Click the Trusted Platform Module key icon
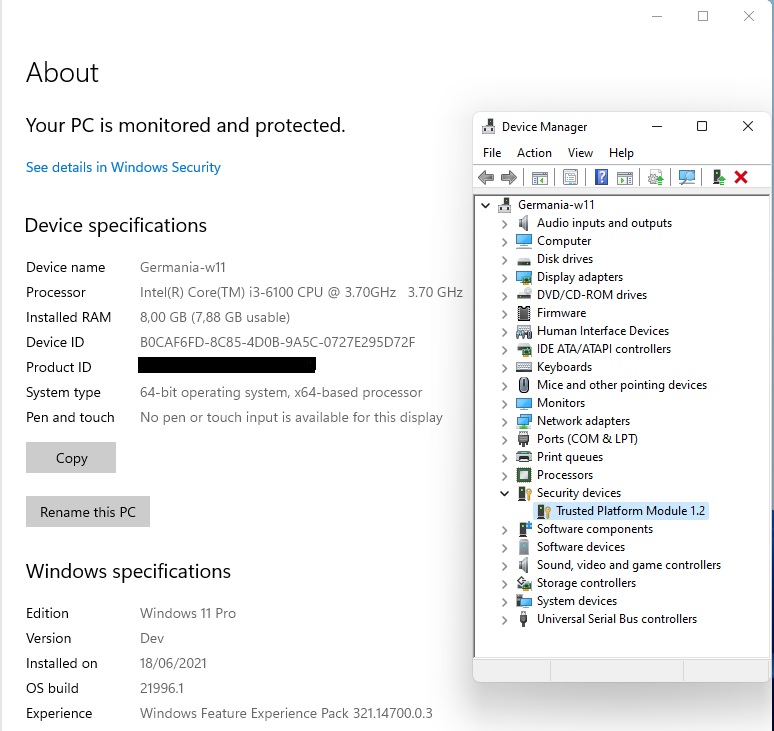 tap(543, 511)
